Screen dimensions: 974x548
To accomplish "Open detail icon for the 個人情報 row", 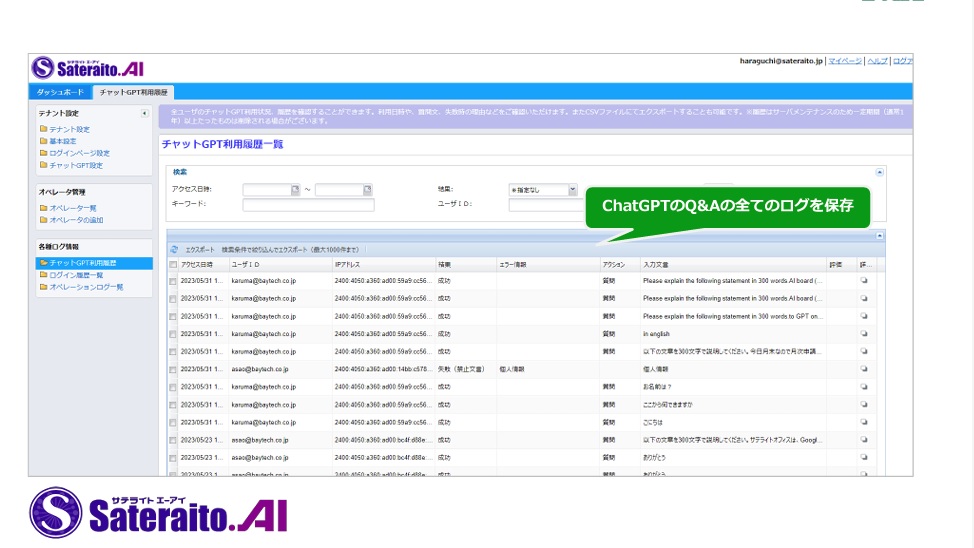I will pyautogui.click(x=863, y=369).
